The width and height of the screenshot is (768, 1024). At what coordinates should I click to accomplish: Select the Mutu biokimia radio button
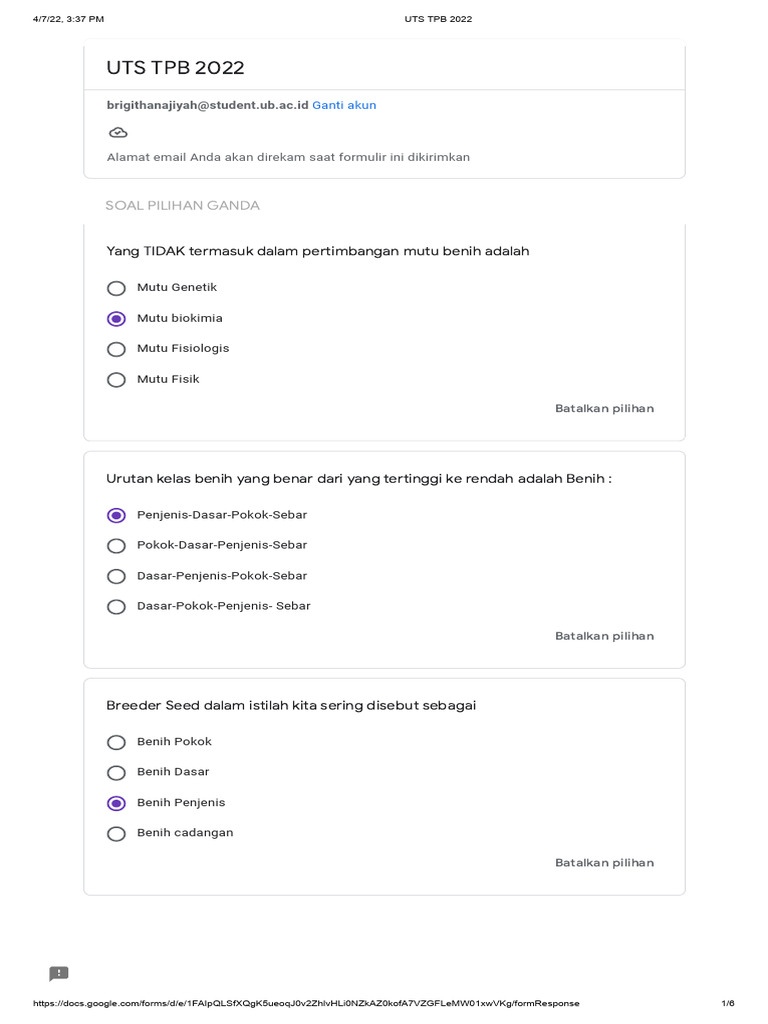coord(117,319)
